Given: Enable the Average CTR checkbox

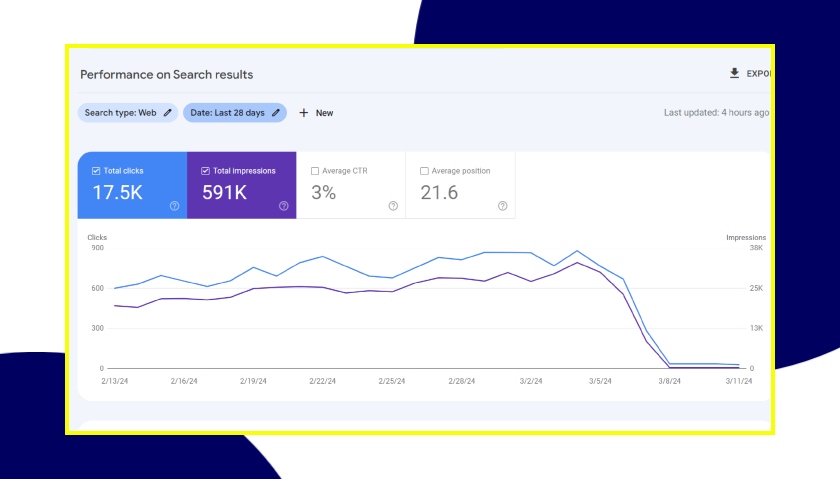Looking at the screenshot, I should (x=315, y=171).
